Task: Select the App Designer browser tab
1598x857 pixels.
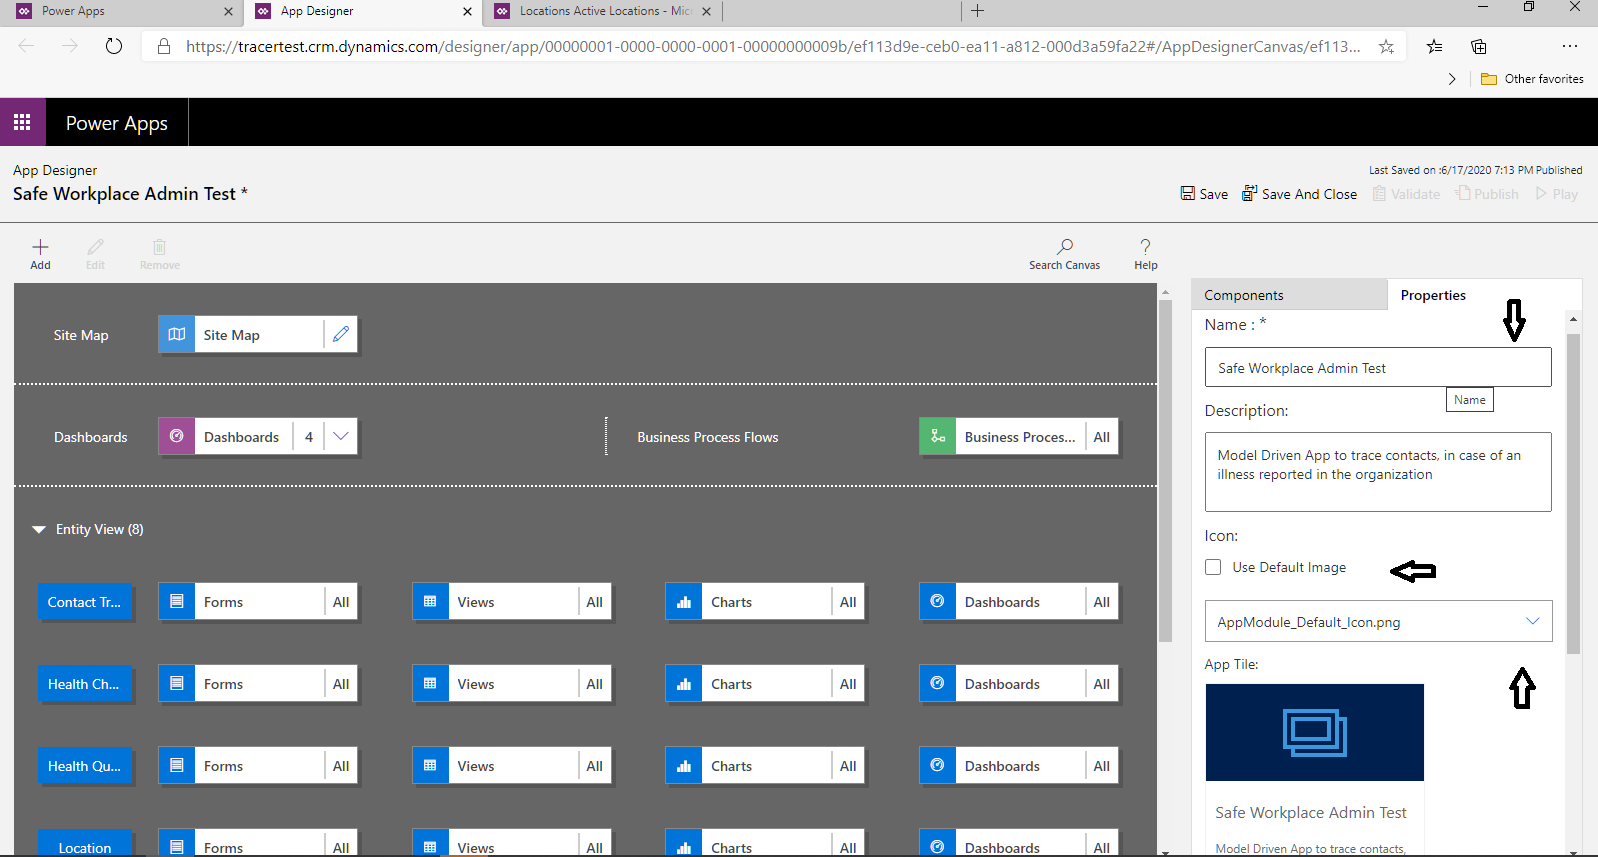Action: click(362, 11)
